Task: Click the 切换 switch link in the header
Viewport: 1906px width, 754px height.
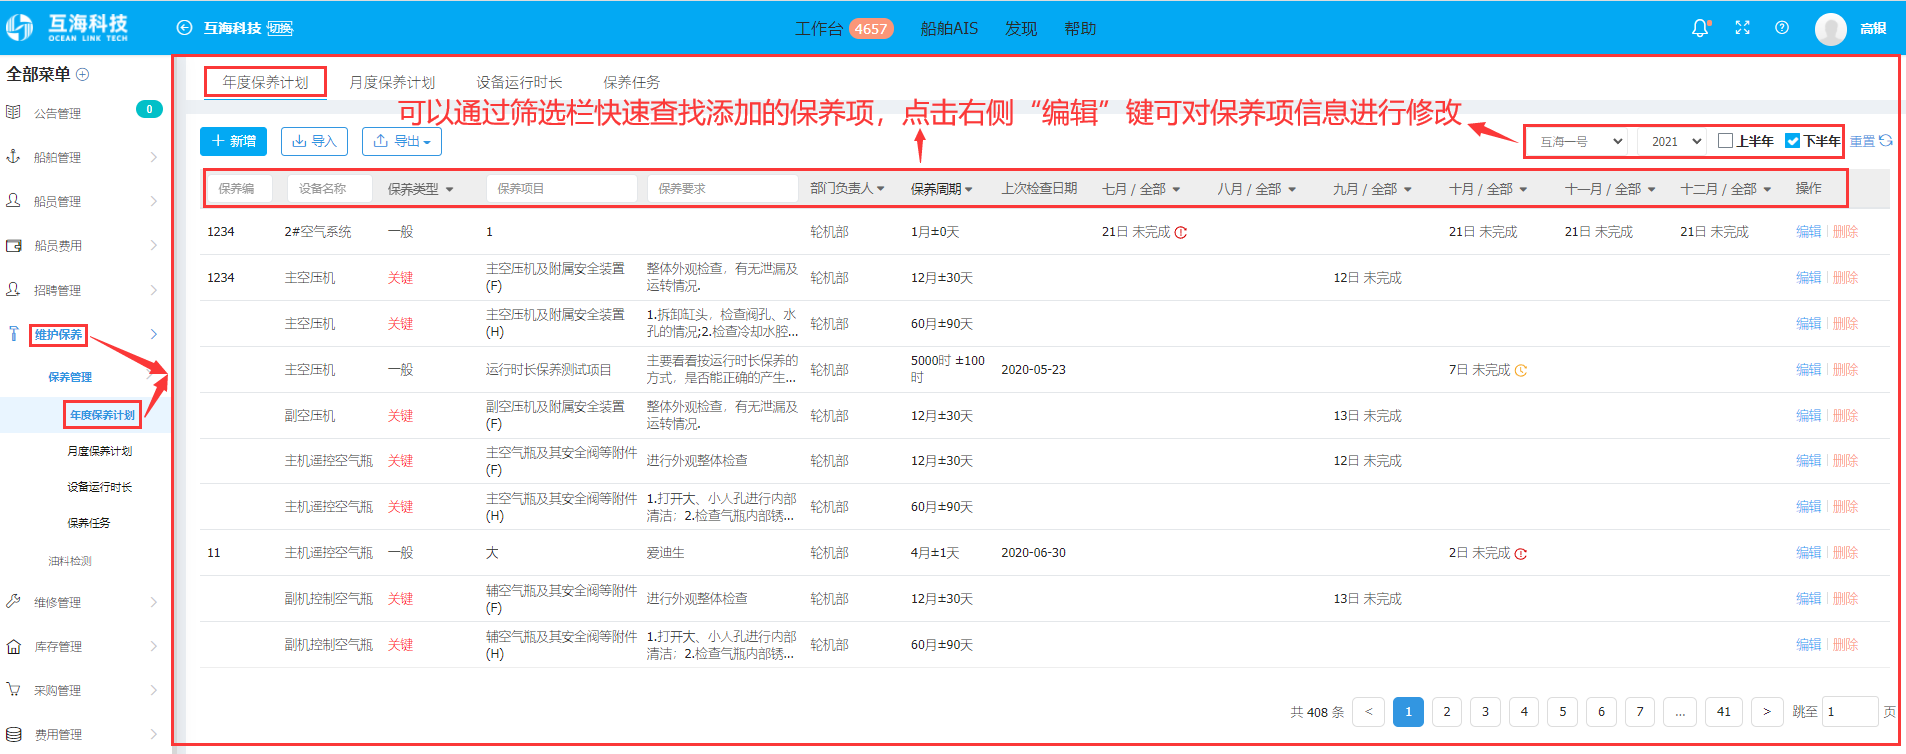Action: 280,28
